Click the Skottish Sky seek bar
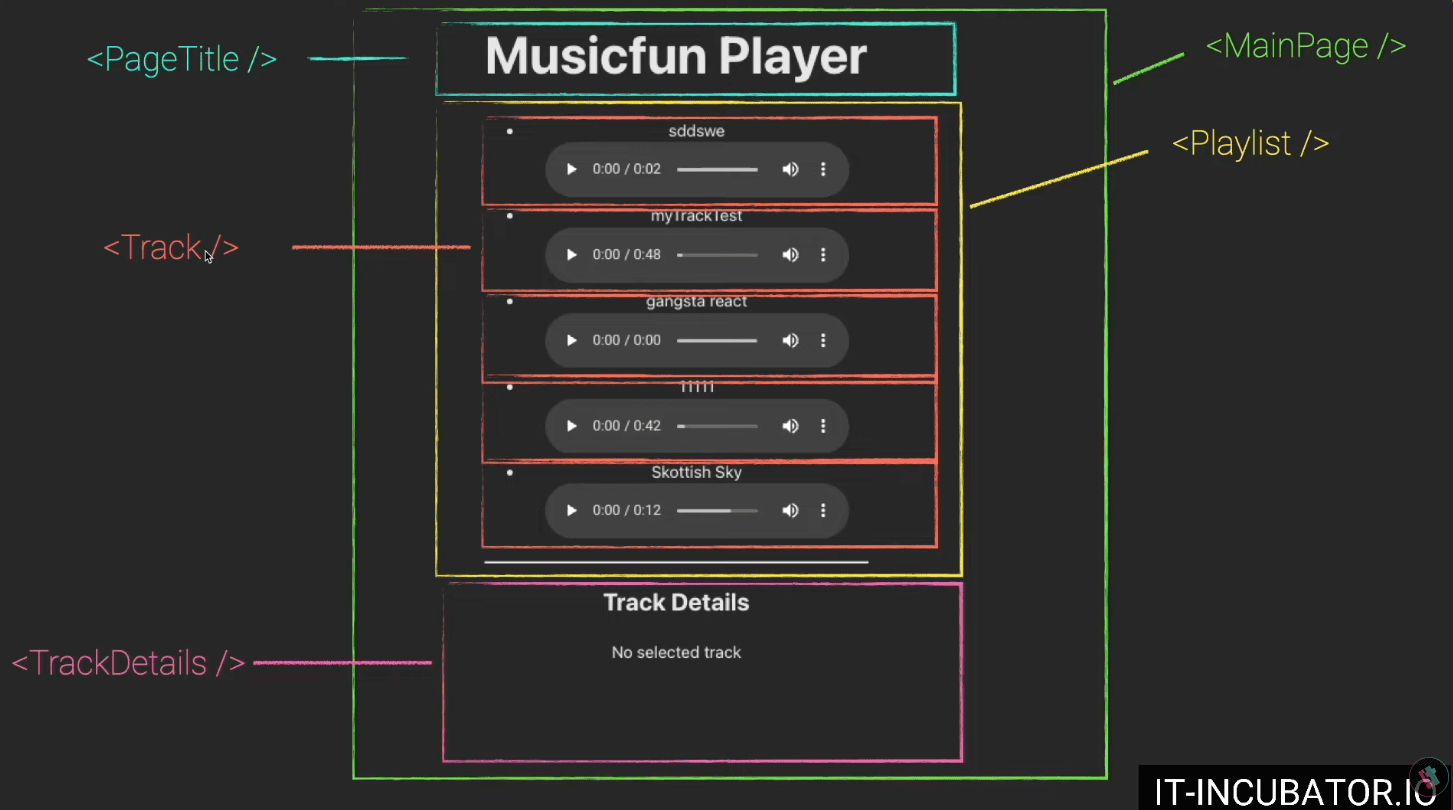This screenshot has width=1453, height=810. (717, 511)
